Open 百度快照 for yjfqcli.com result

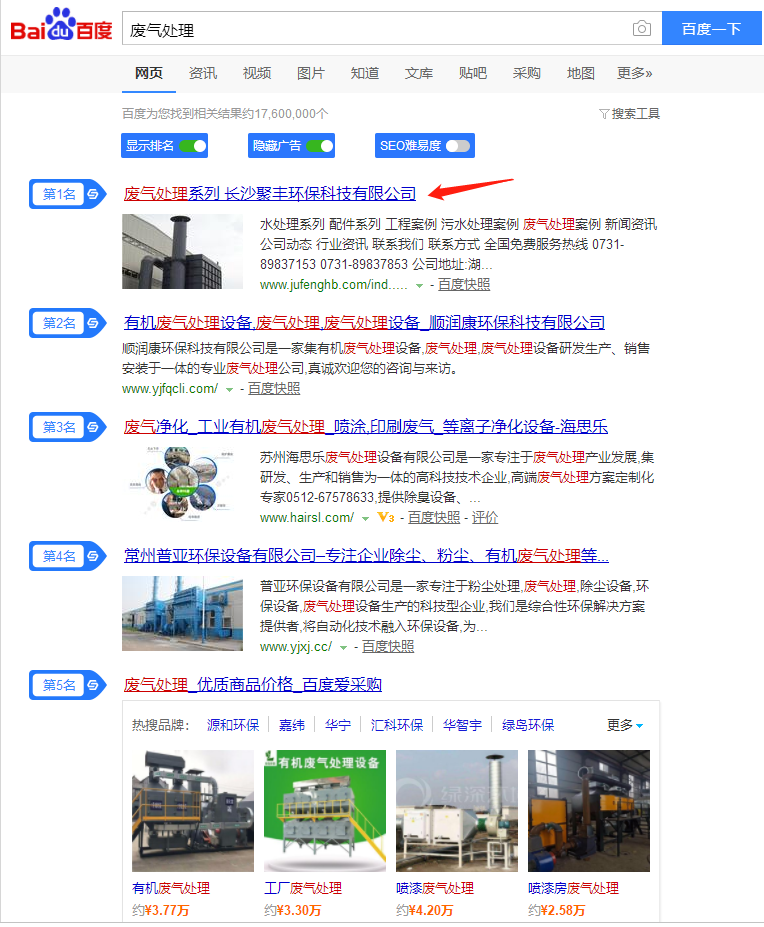[274, 388]
